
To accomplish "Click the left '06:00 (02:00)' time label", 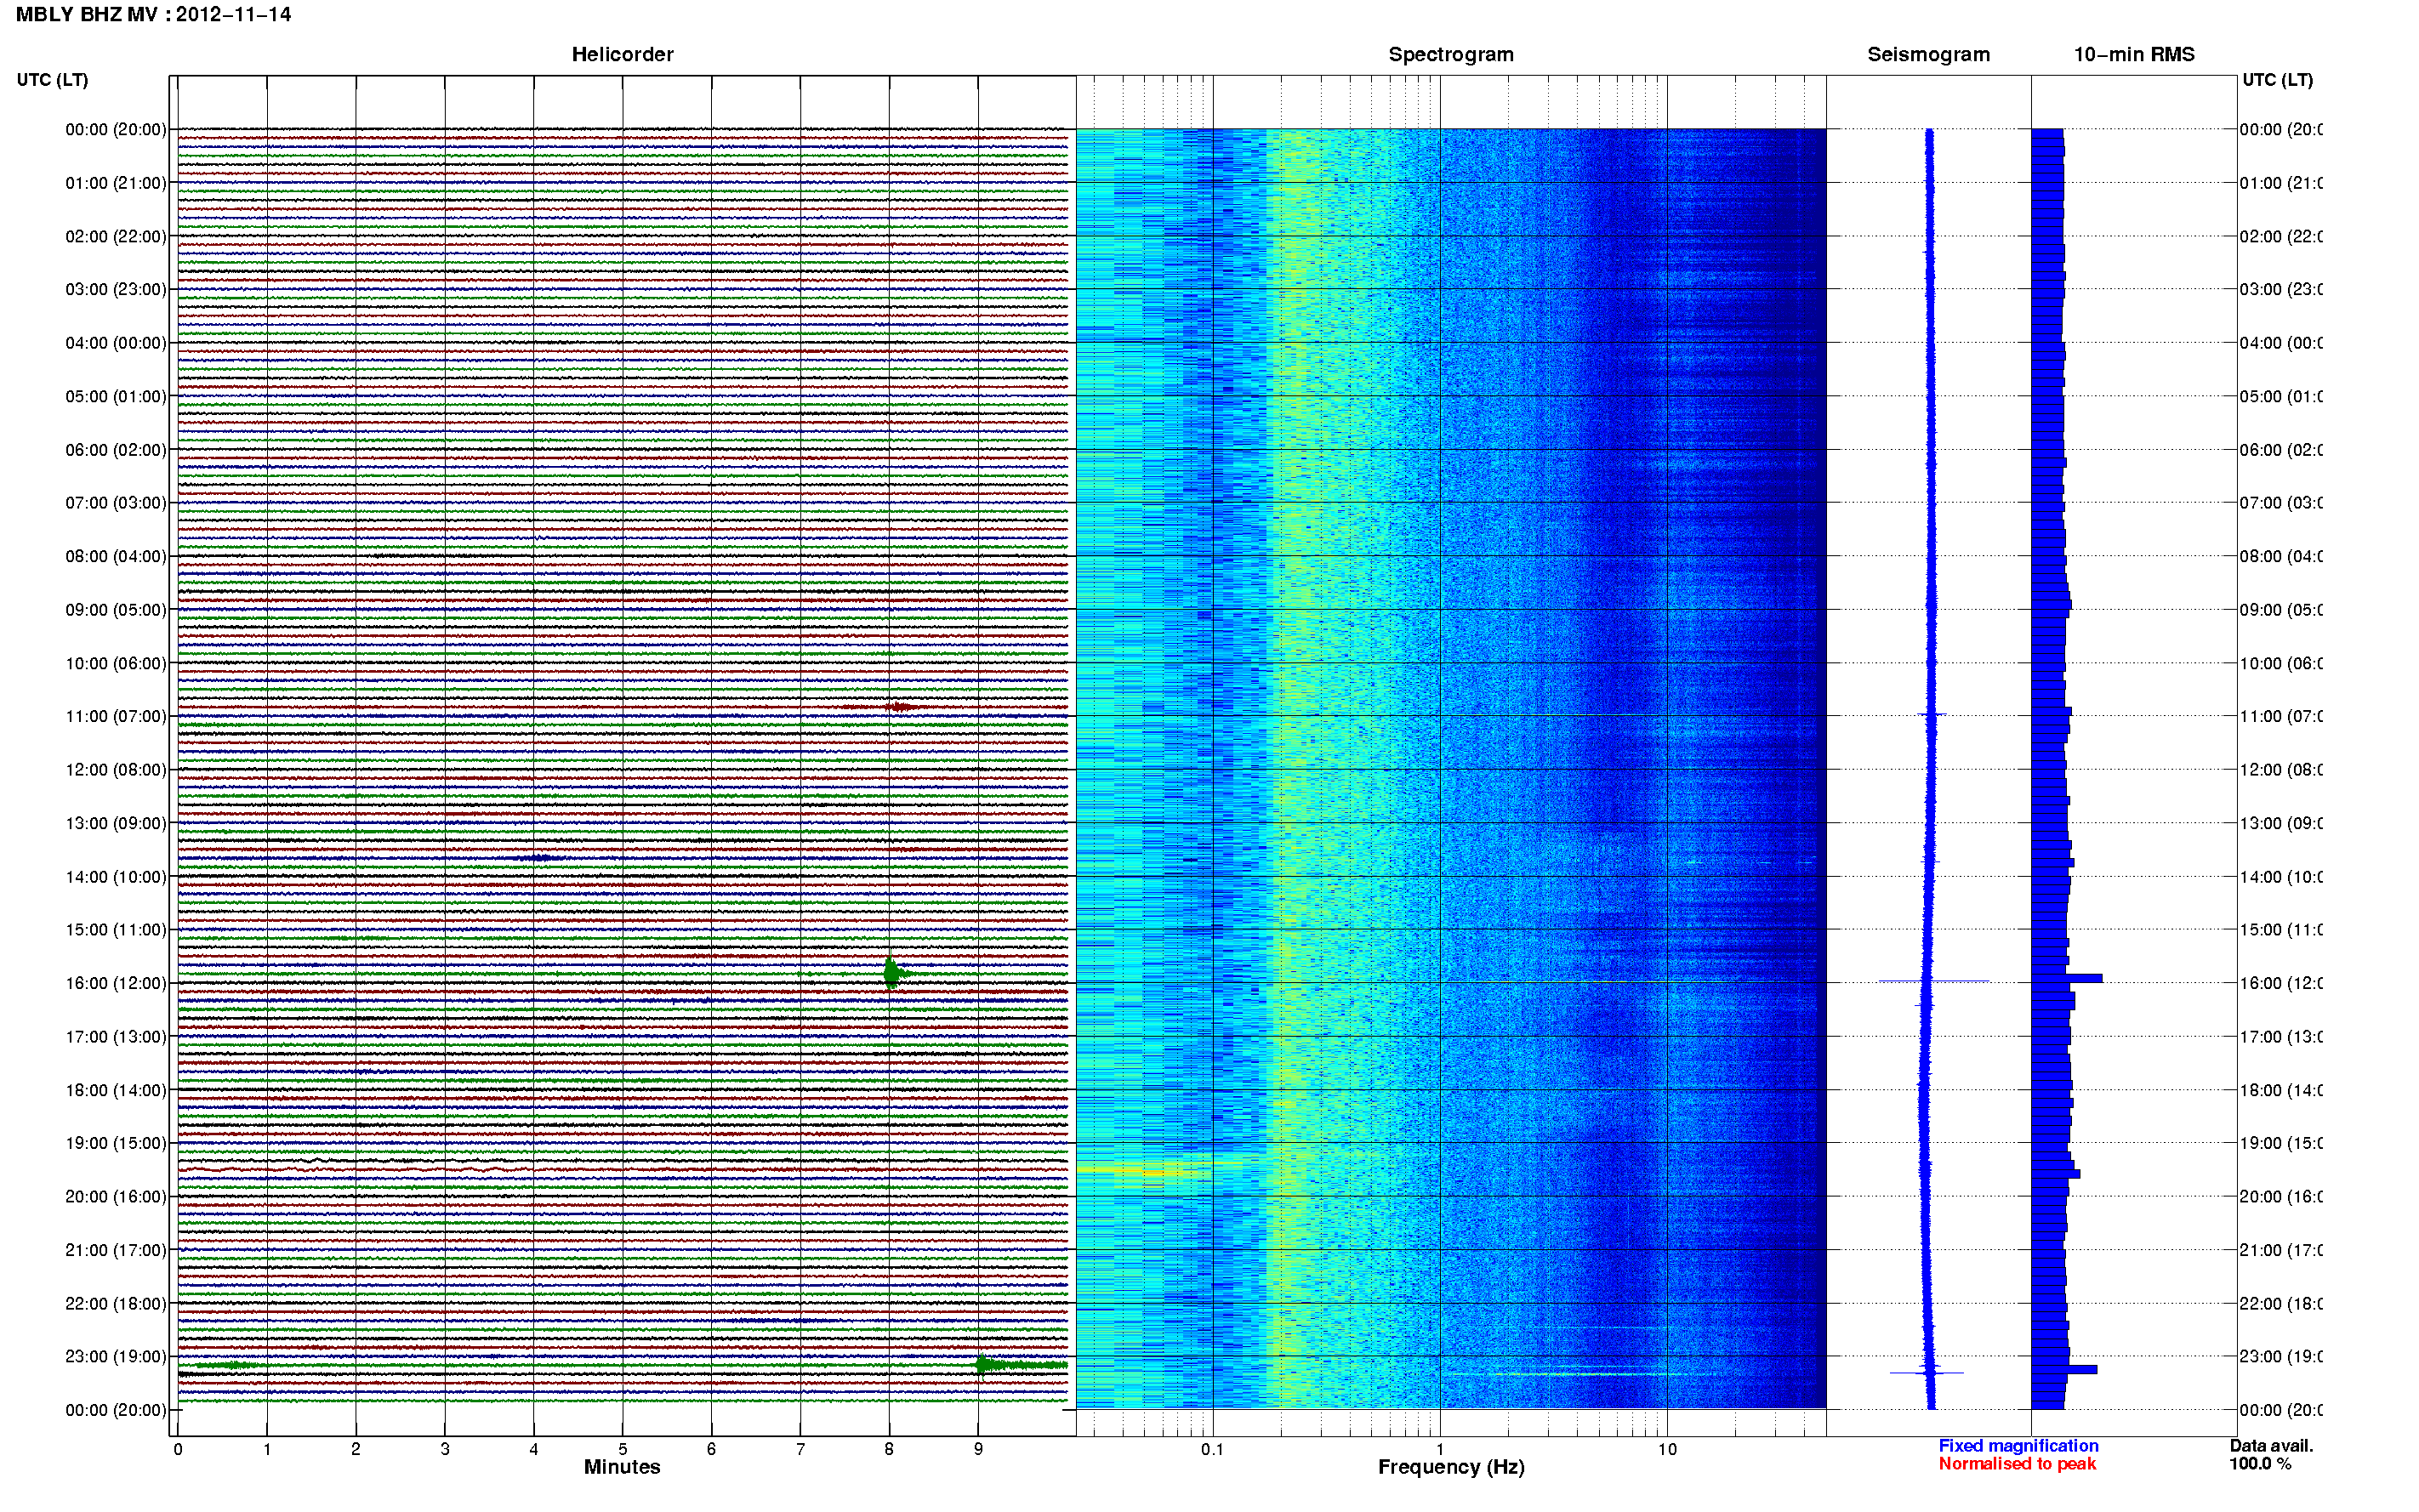I will pos(116,450).
